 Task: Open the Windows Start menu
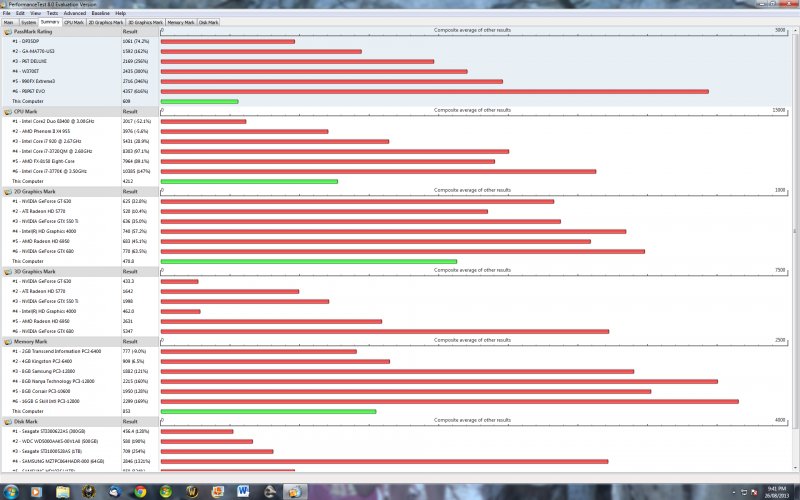click(x=10, y=492)
